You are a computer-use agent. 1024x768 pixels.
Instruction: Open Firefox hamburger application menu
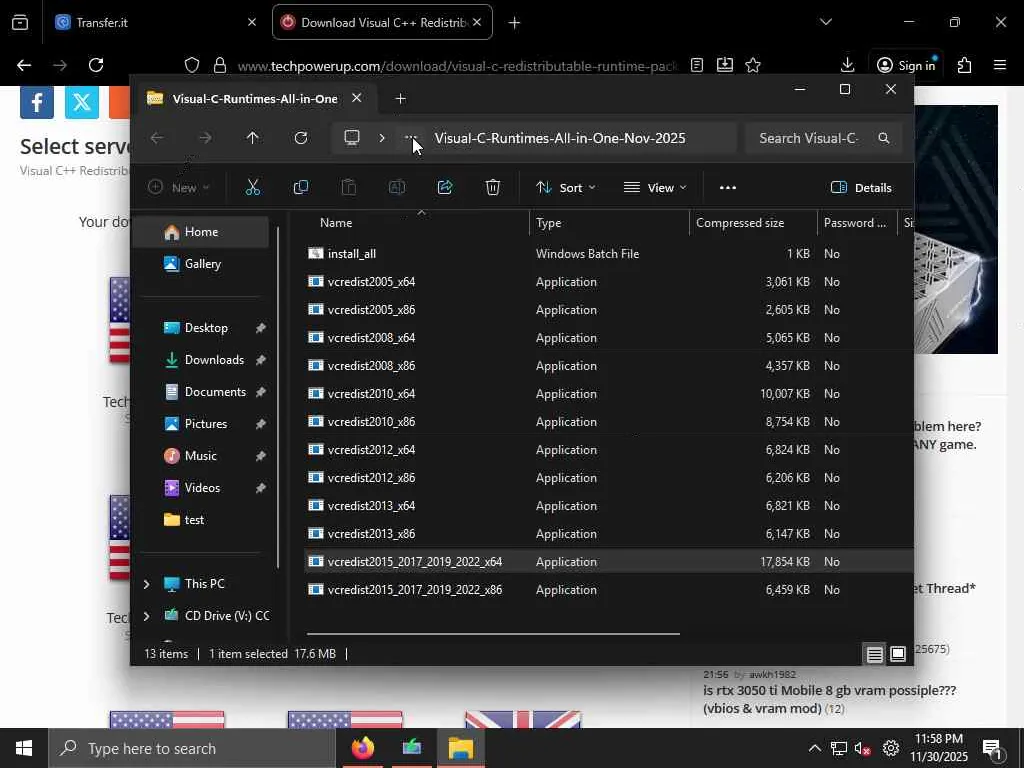1000,65
